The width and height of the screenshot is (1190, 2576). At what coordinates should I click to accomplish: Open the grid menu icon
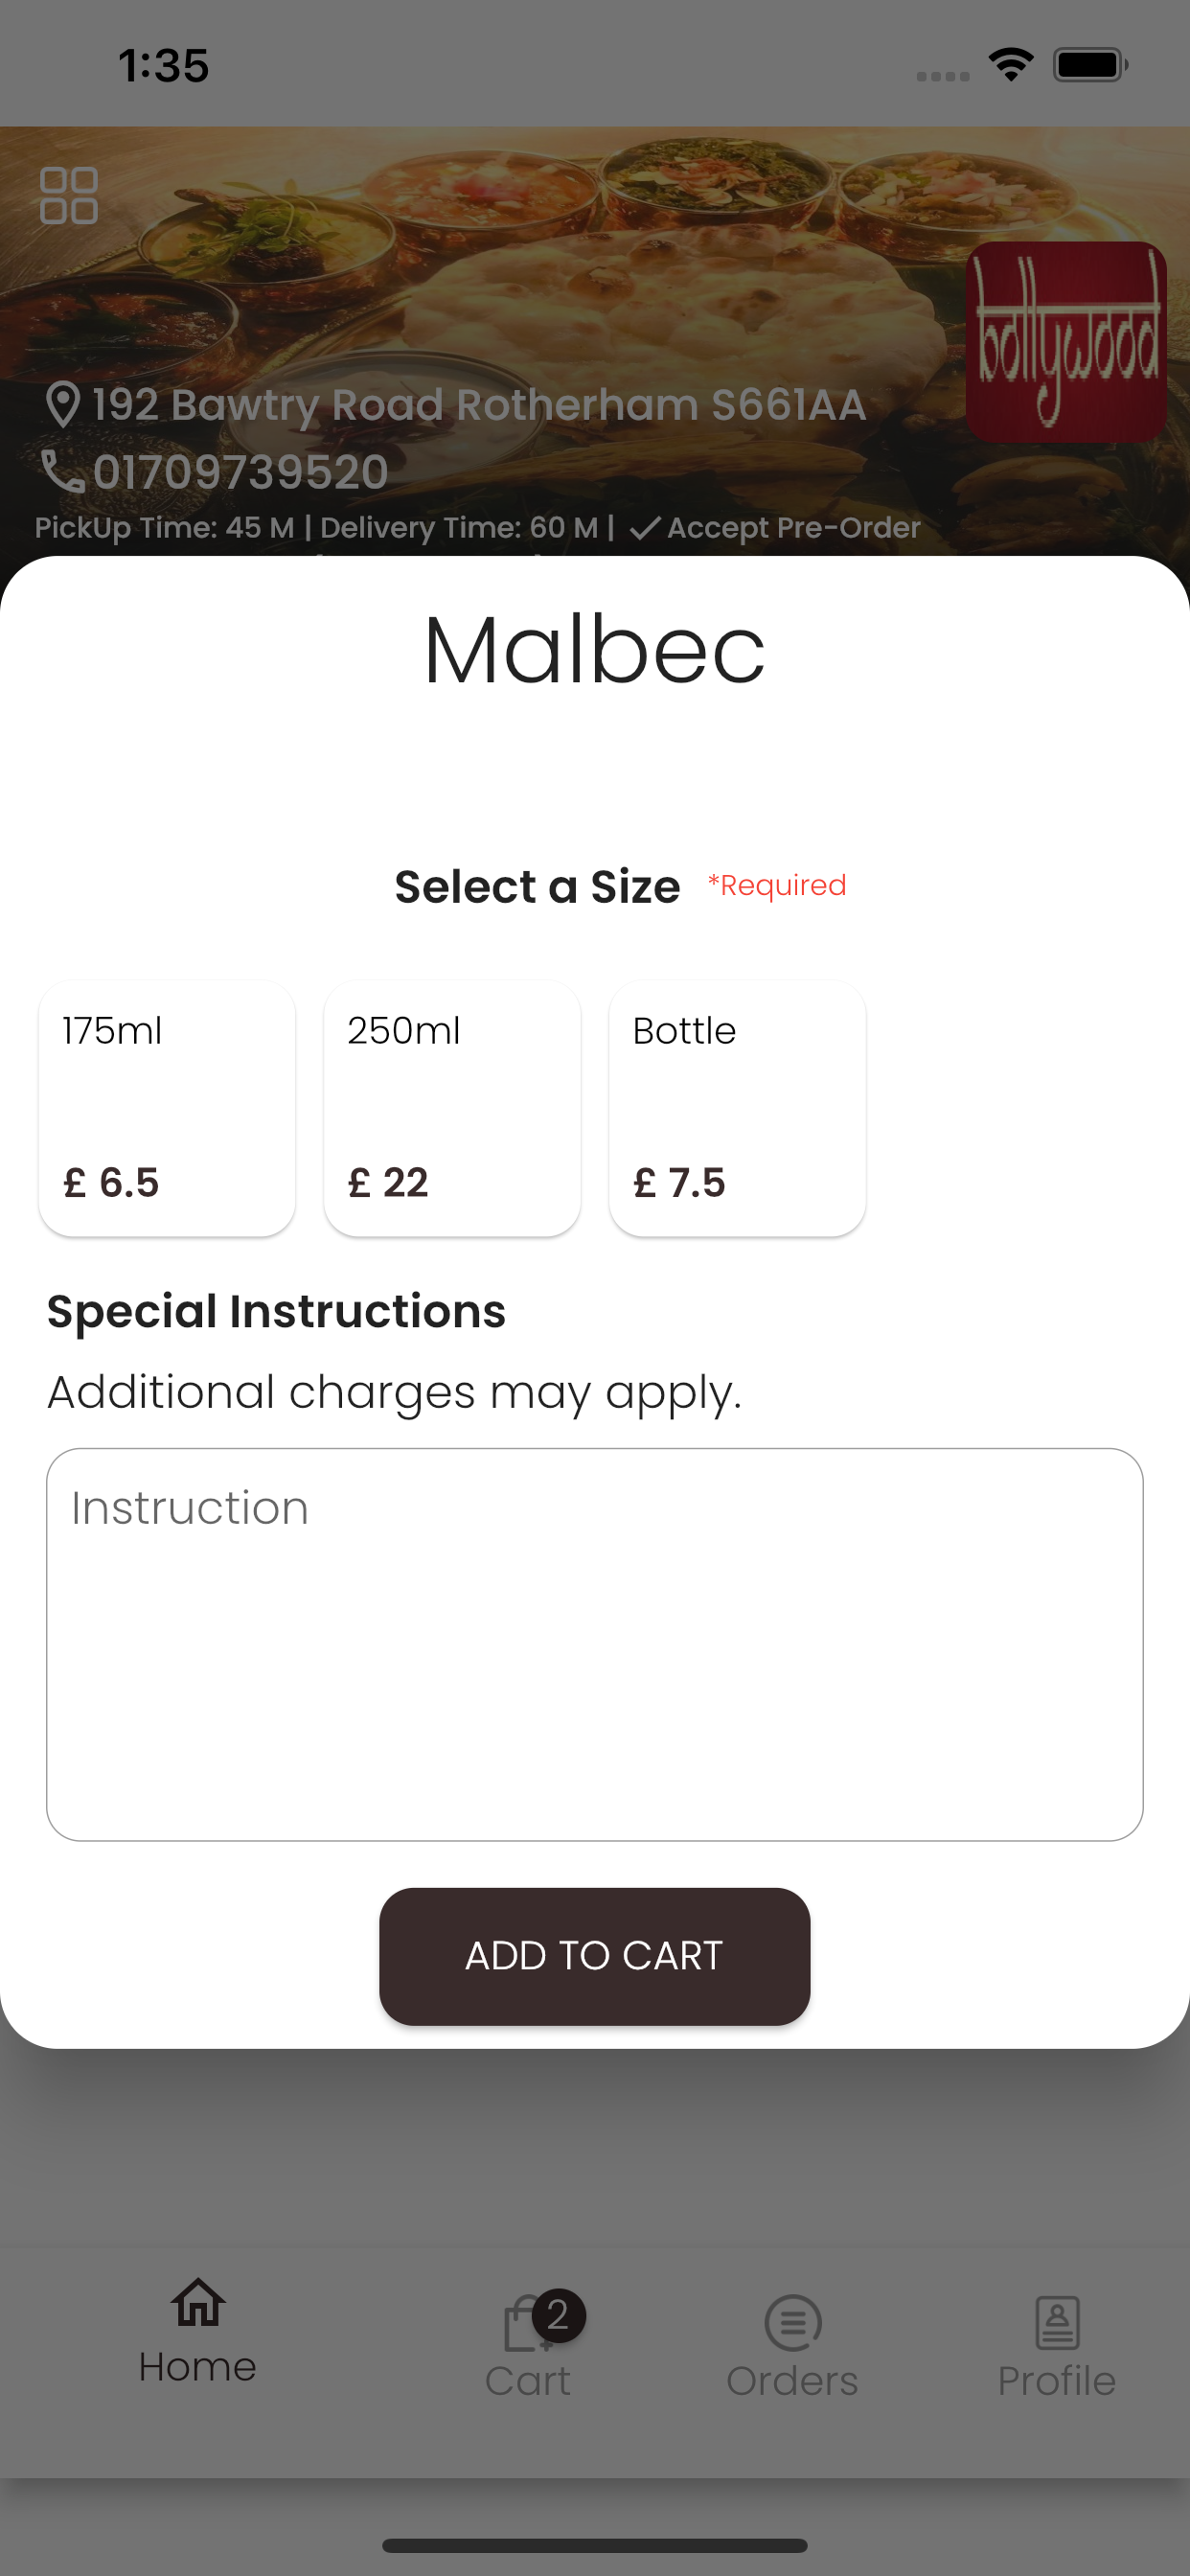[68, 195]
